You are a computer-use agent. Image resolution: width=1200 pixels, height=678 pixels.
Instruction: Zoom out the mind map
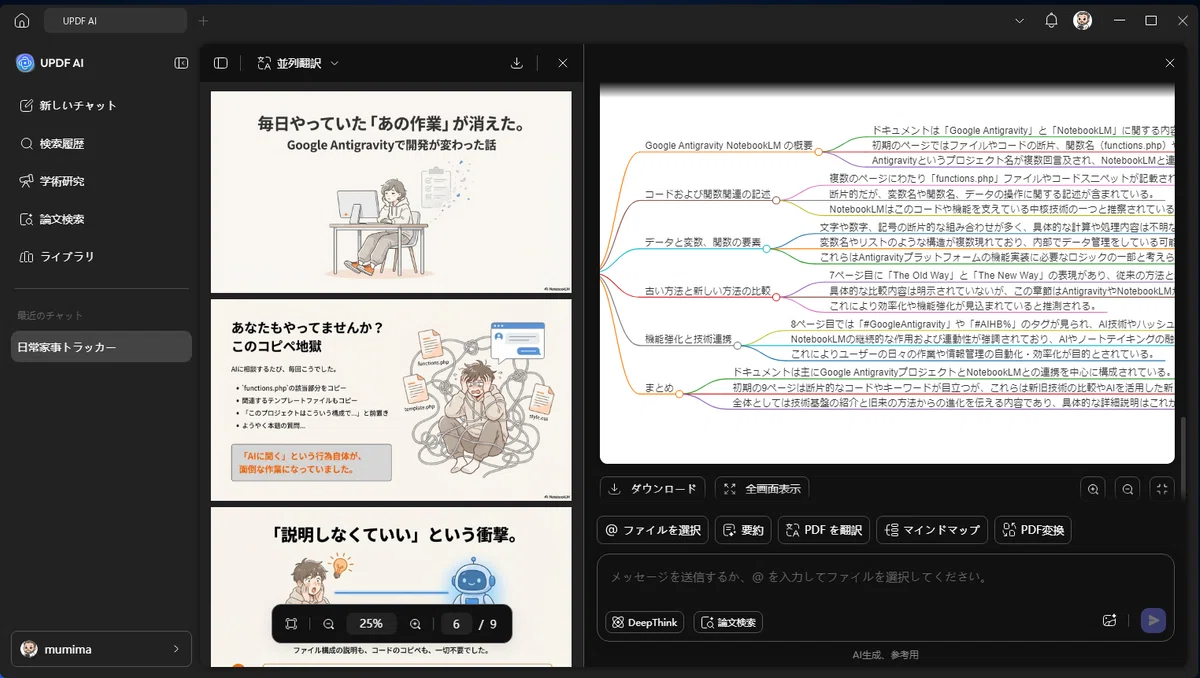[x=1128, y=489]
